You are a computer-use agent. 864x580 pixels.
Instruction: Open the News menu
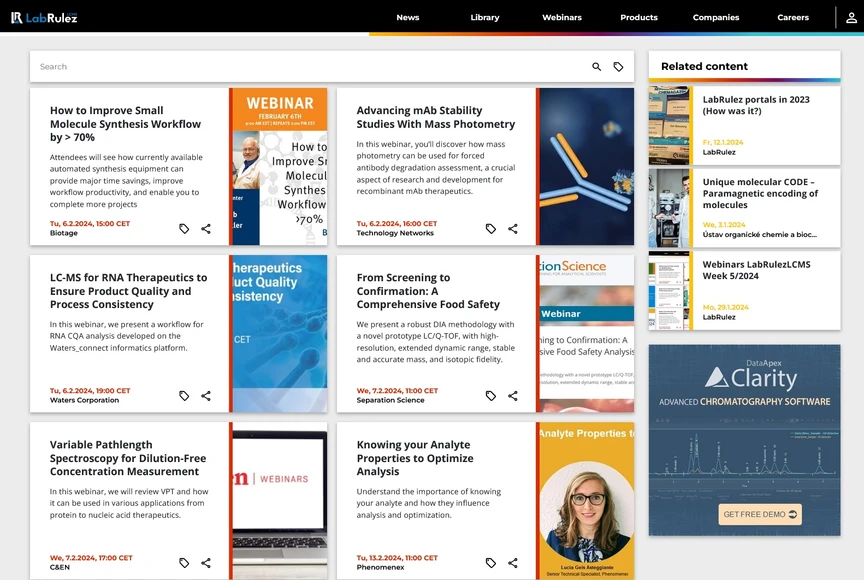[x=408, y=18]
